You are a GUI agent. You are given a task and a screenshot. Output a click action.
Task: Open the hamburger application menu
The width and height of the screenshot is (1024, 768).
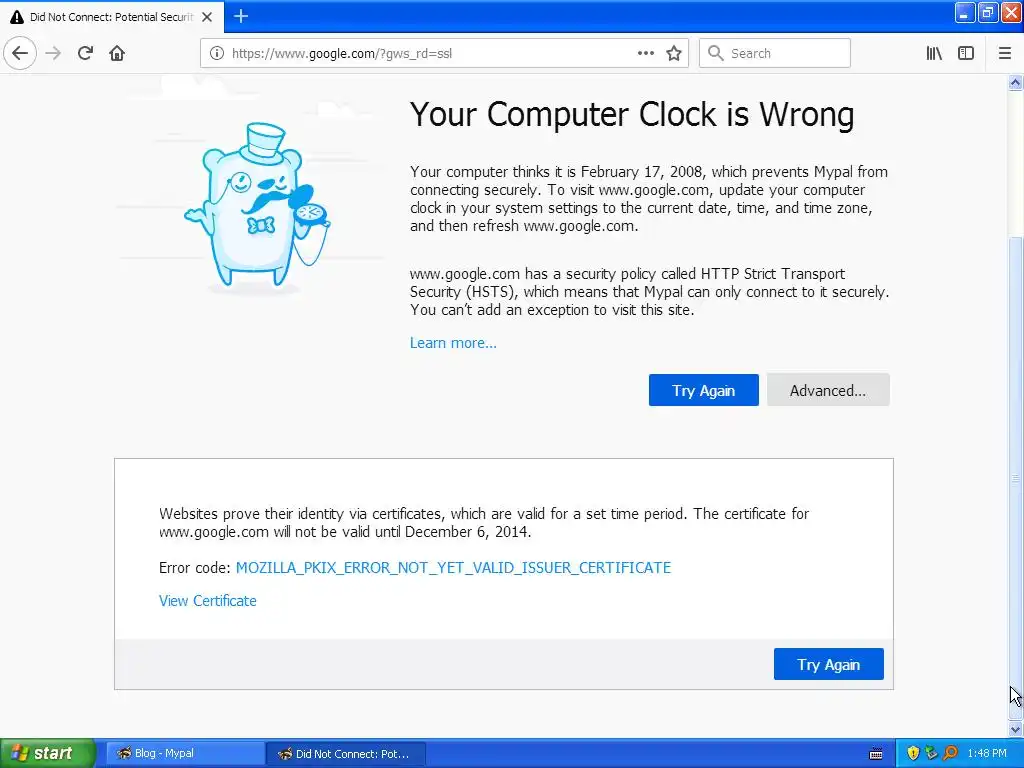[x=1005, y=54]
